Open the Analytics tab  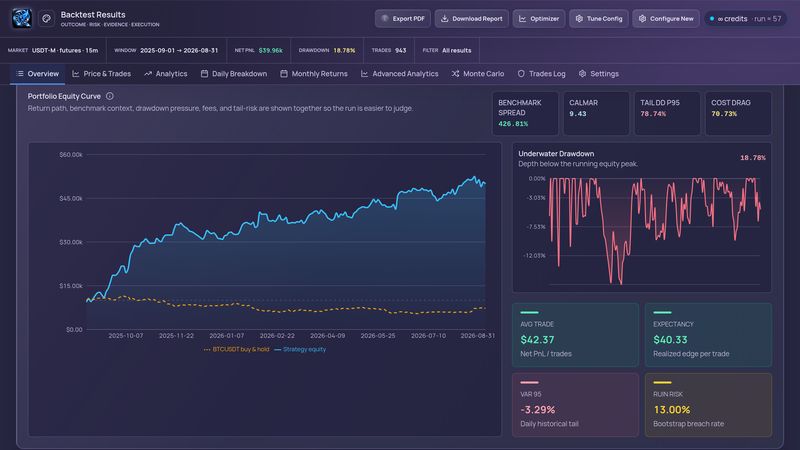[166, 74]
